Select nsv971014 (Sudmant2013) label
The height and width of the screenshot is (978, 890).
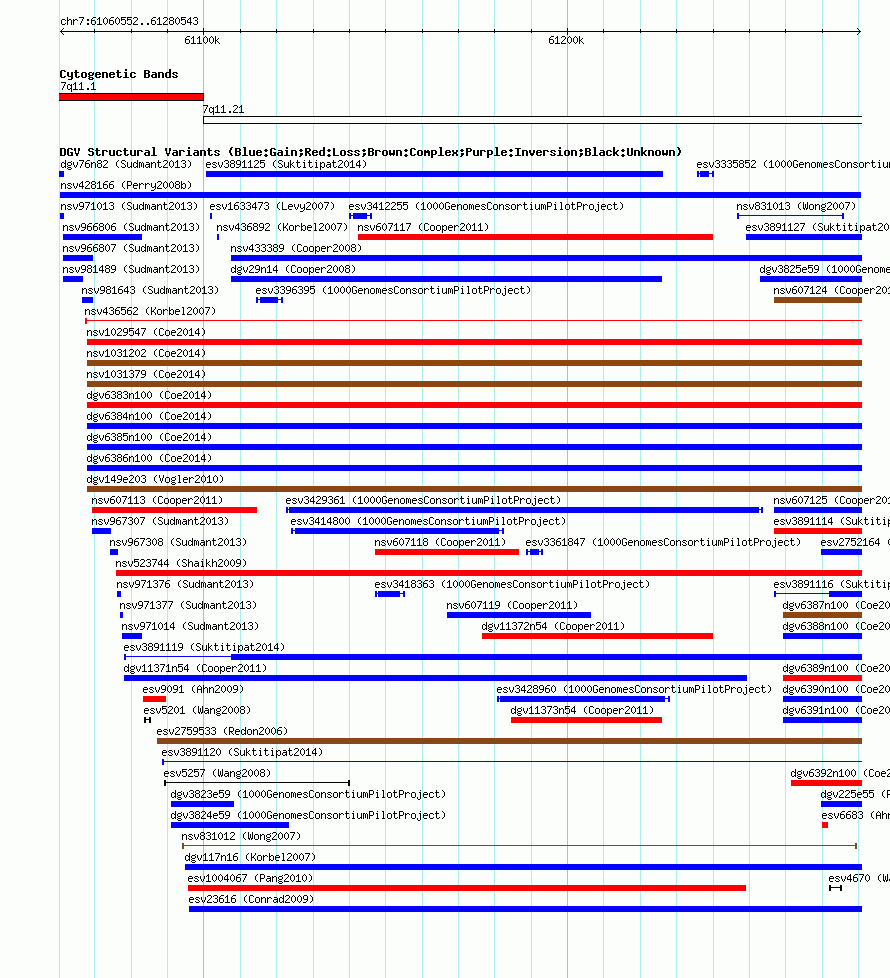[190, 626]
